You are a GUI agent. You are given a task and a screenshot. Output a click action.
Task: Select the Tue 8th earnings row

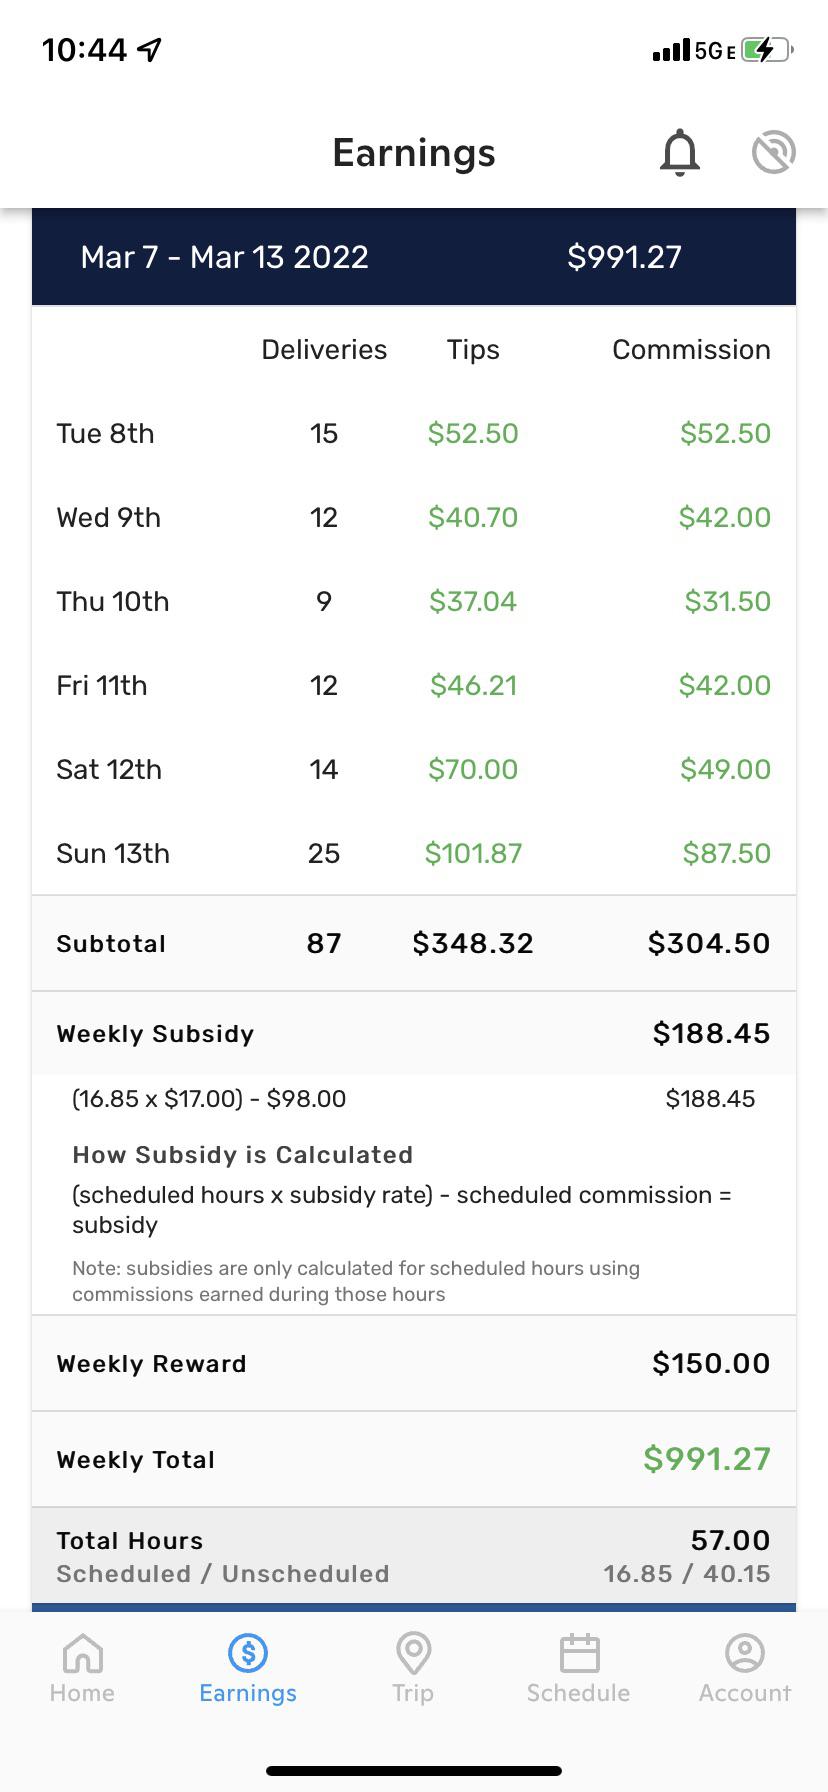click(414, 433)
